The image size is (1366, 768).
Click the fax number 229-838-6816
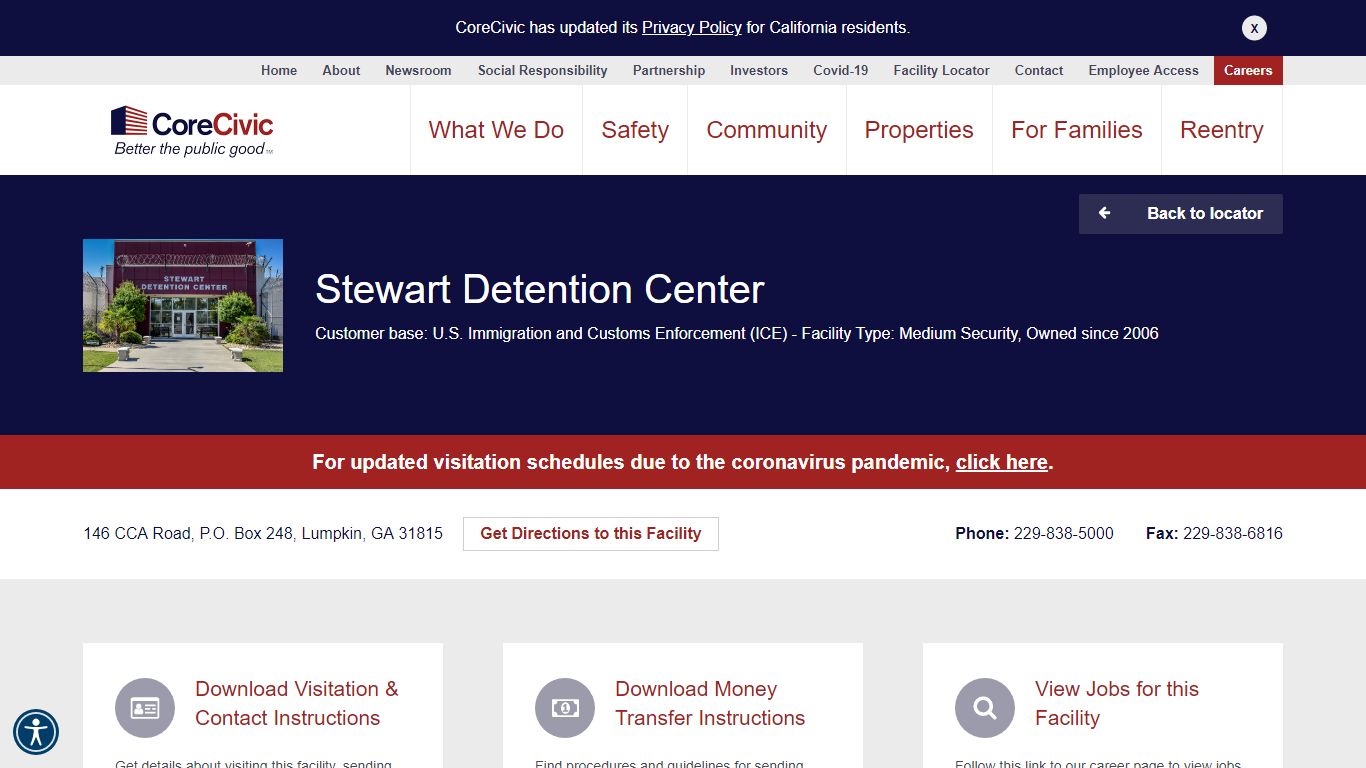tap(1232, 533)
